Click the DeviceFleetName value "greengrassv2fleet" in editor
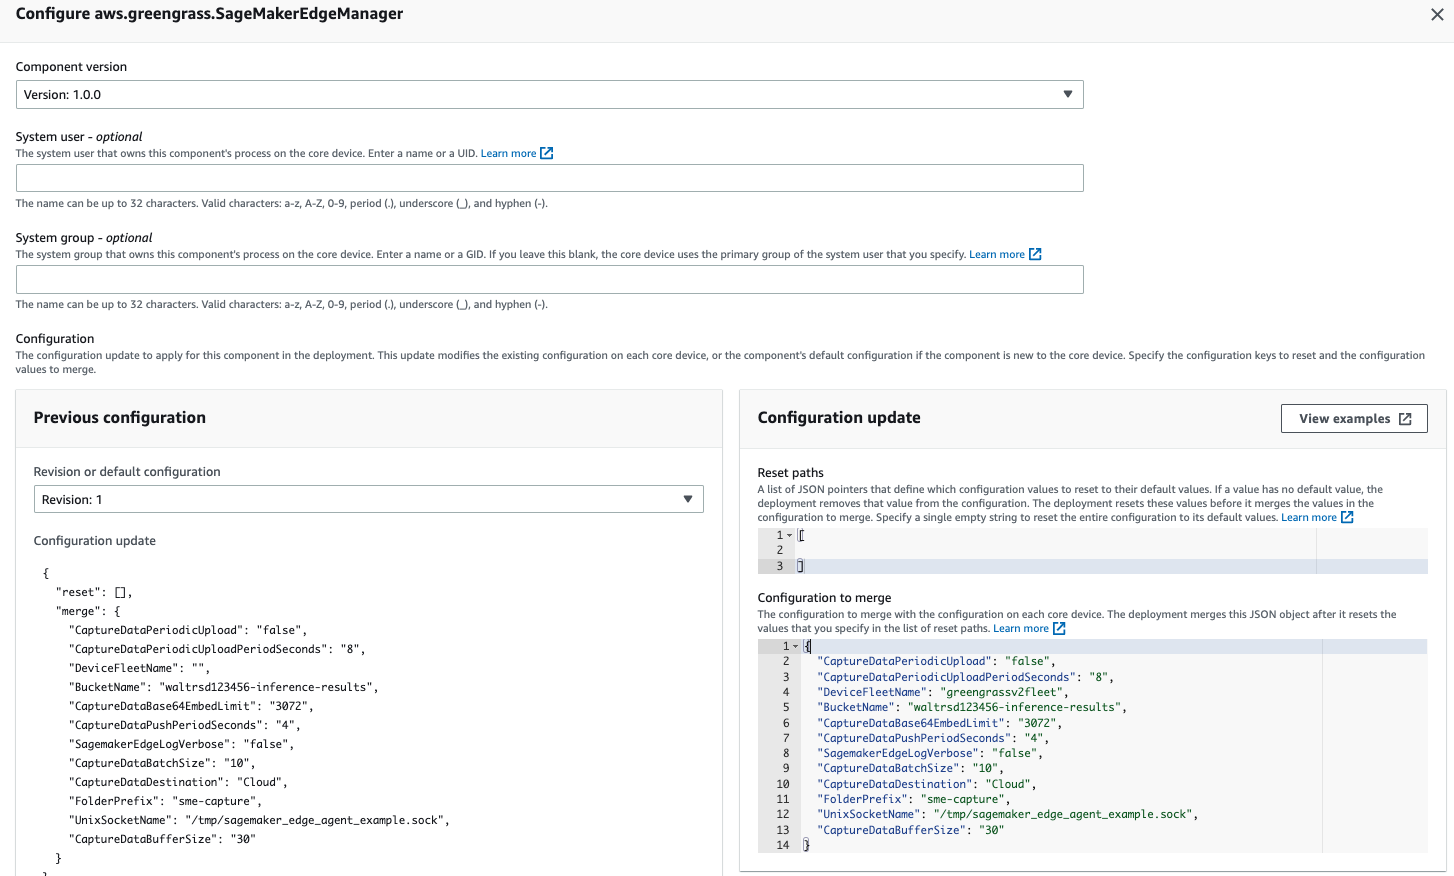 point(1005,692)
